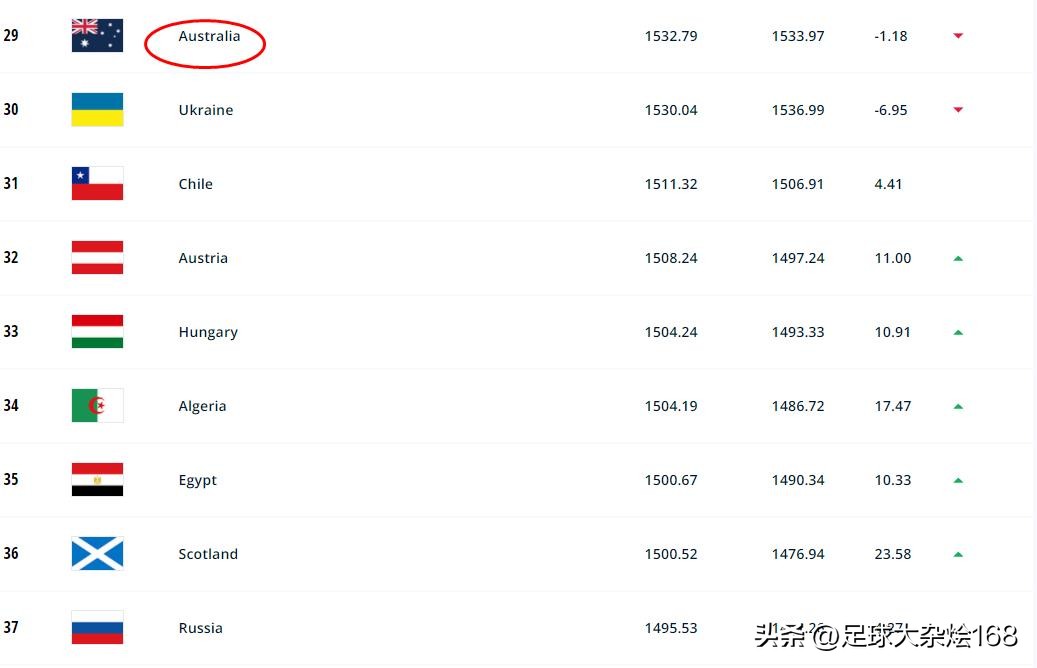Click Egypt's previous points 1490.34

798,480
